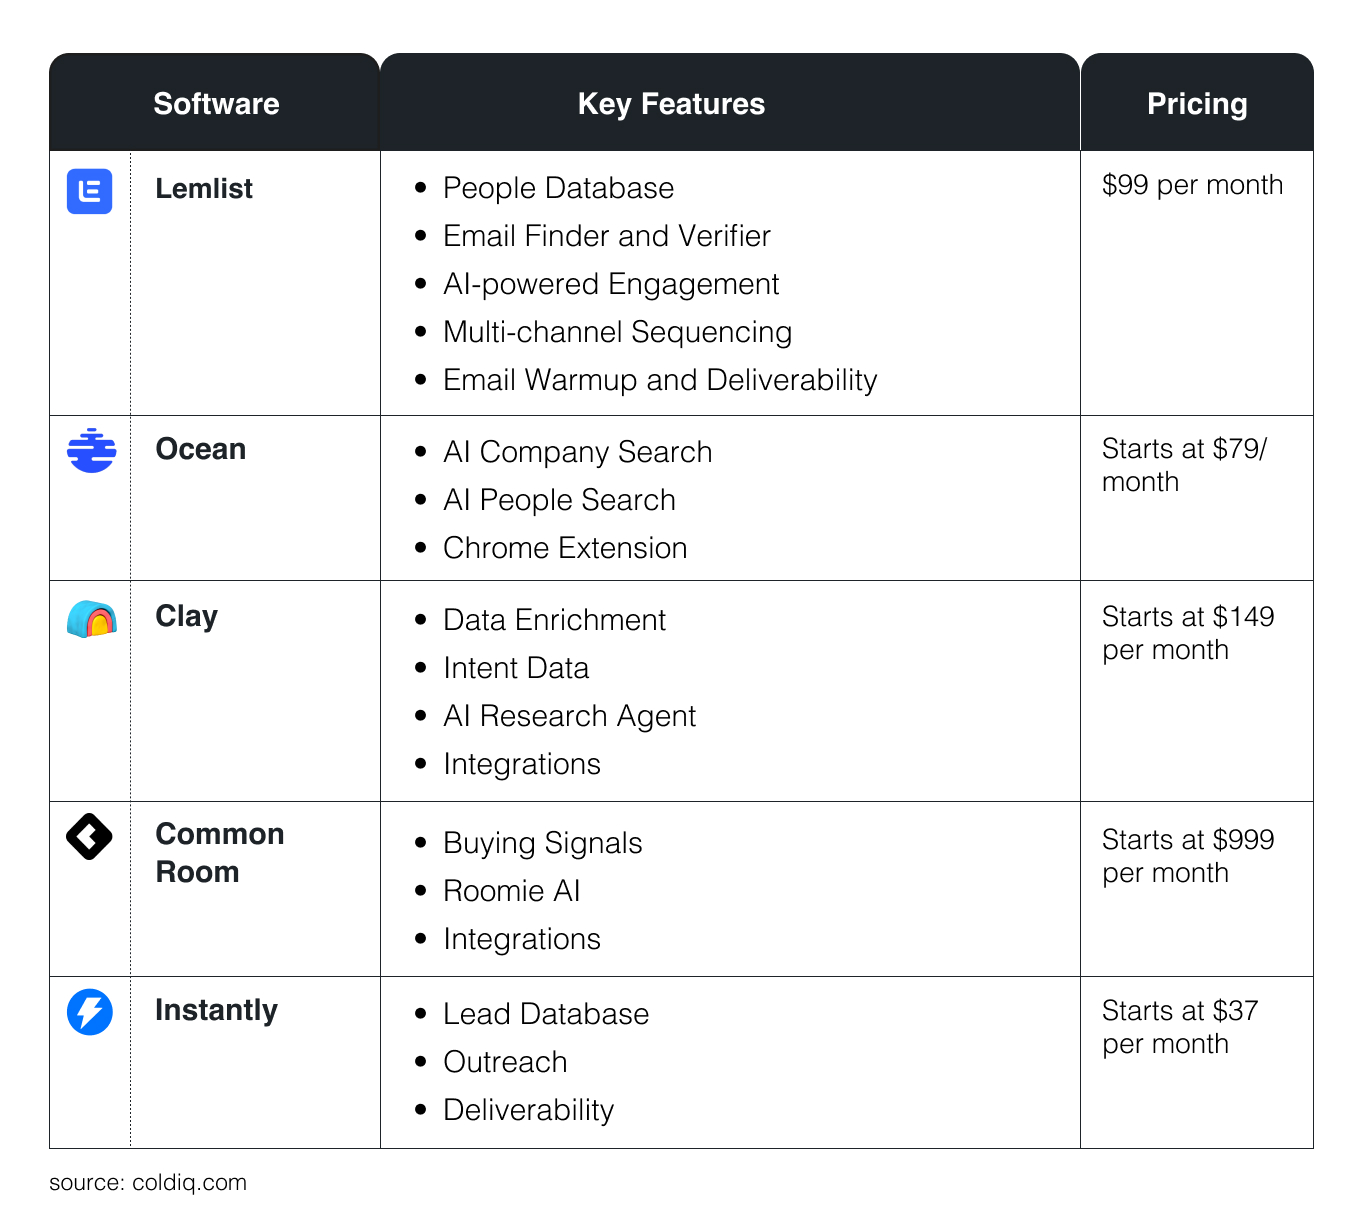Image resolution: width=1364 pixels, height=1228 pixels.
Task: Click the Ocean striped circle logo
Action: [91, 450]
